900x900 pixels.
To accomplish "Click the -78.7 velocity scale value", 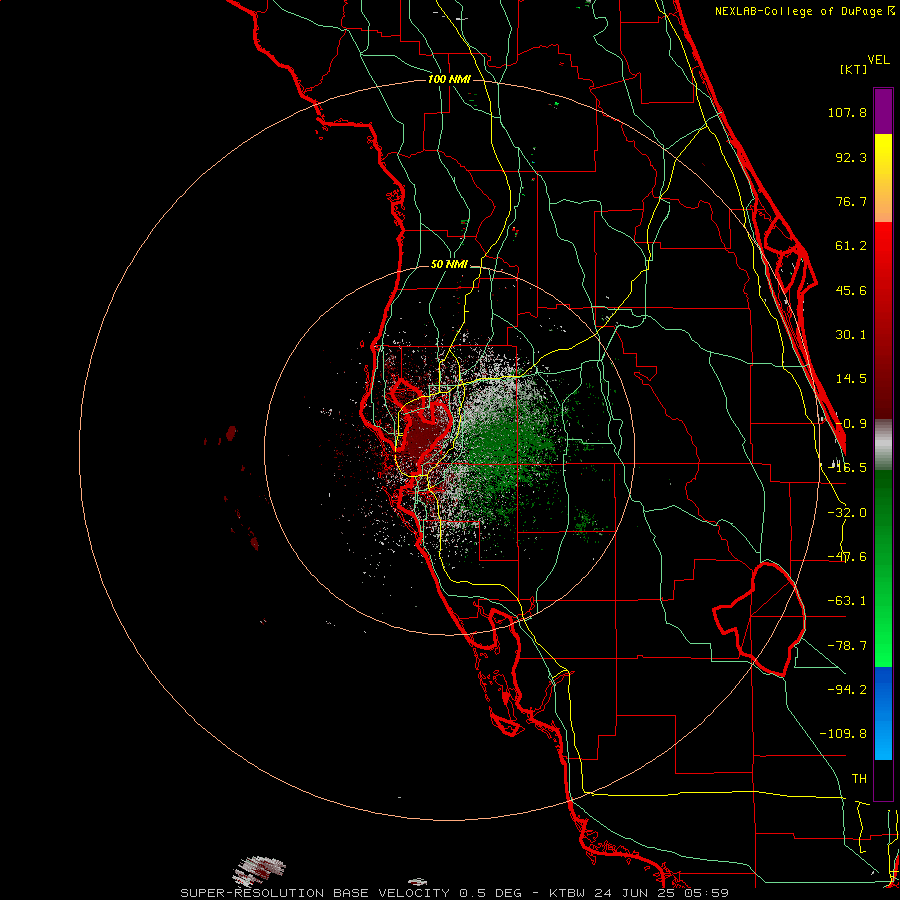I will pyautogui.click(x=847, y=646).
